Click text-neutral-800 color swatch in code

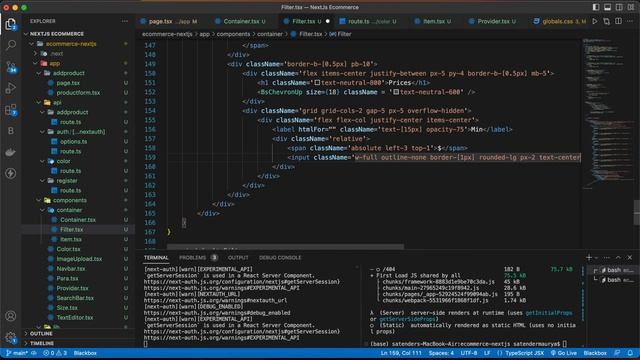point(317,83)
